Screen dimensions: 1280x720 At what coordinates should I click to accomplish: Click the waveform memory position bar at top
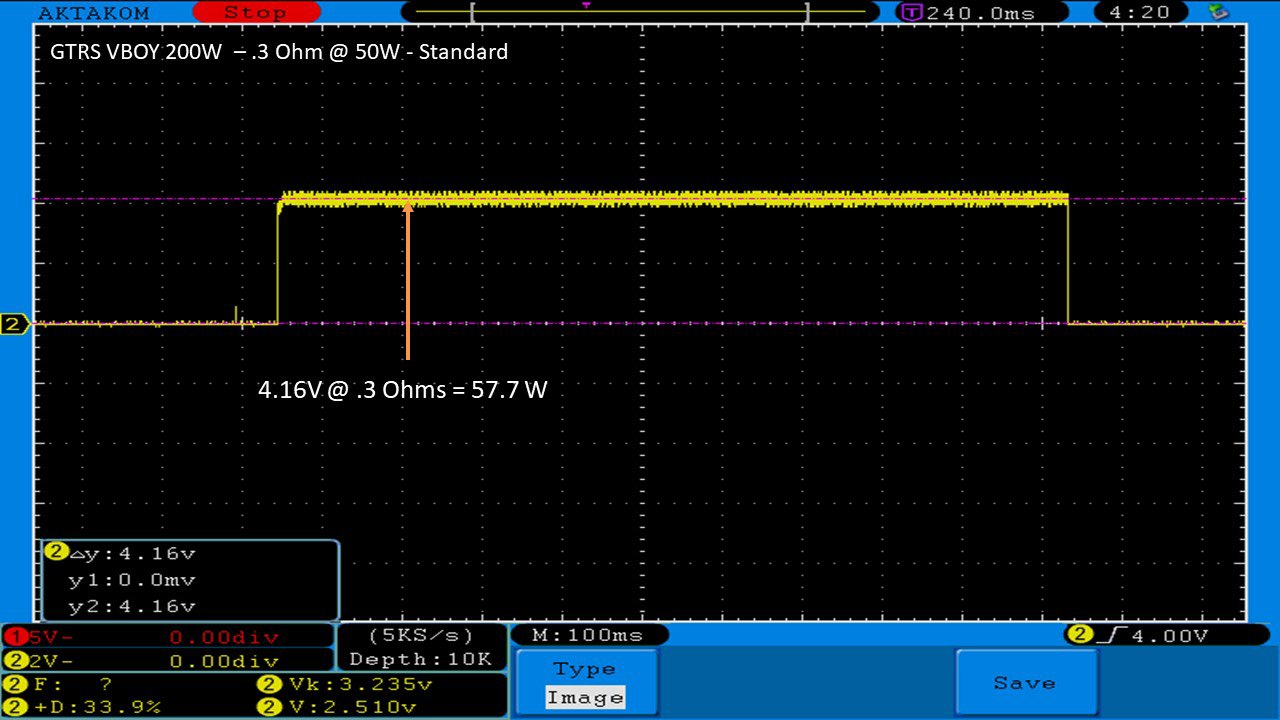point(640,12)
